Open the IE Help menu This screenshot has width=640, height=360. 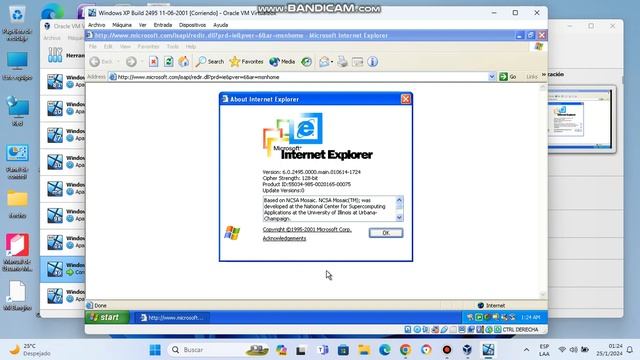point(191,47)
